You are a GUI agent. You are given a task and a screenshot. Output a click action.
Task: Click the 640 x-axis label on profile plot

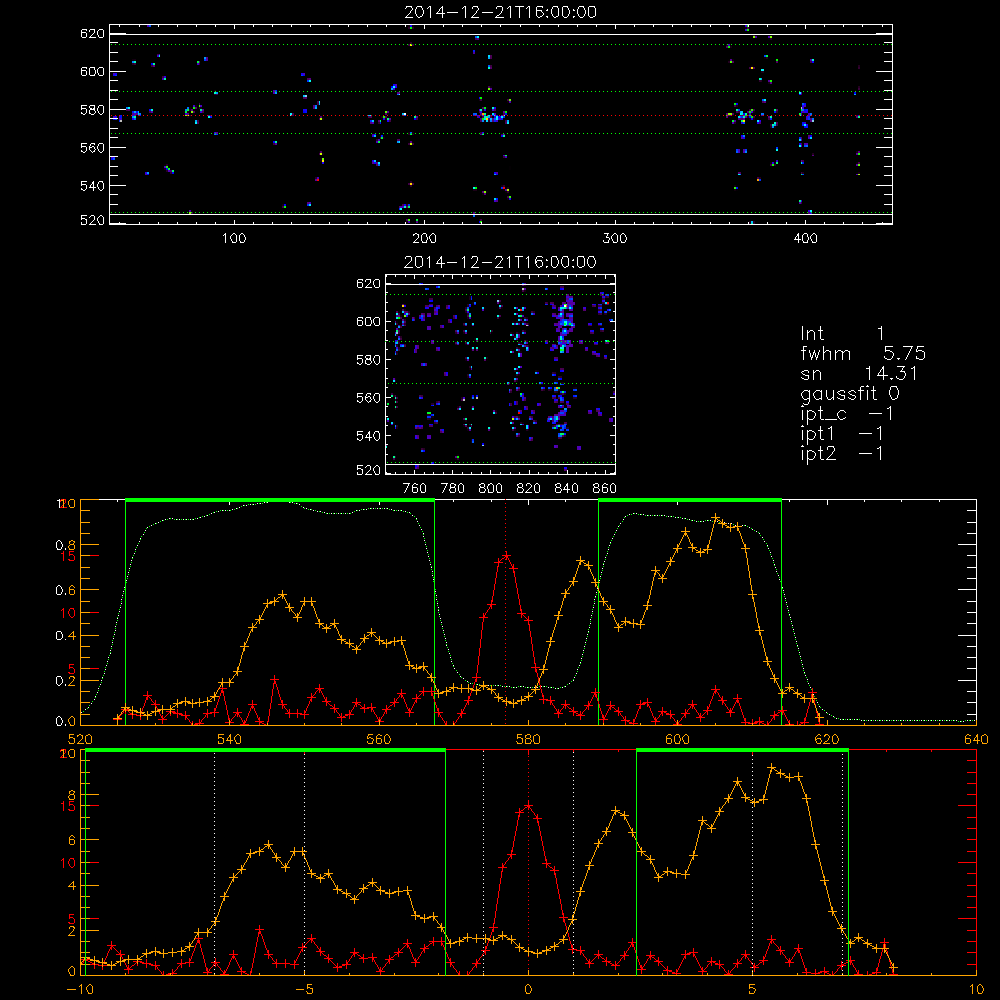(x=976, y=739)
